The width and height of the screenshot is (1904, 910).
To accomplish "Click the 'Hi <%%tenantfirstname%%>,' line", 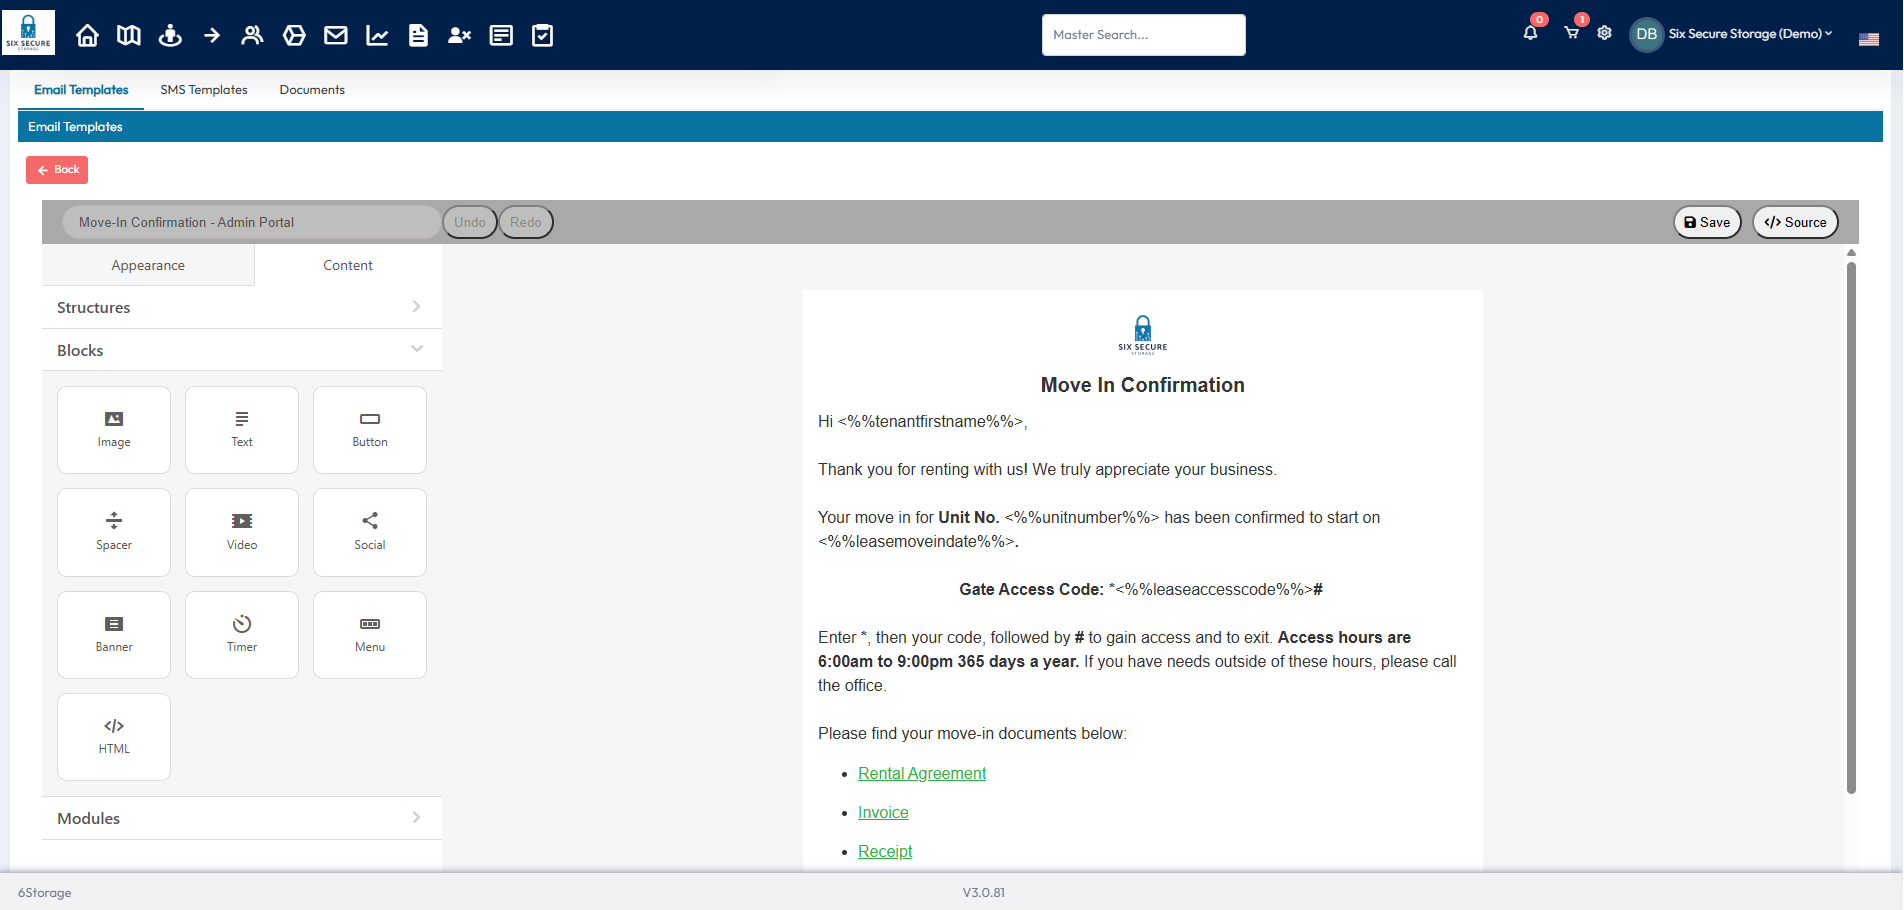I will [x=922, y=421].
